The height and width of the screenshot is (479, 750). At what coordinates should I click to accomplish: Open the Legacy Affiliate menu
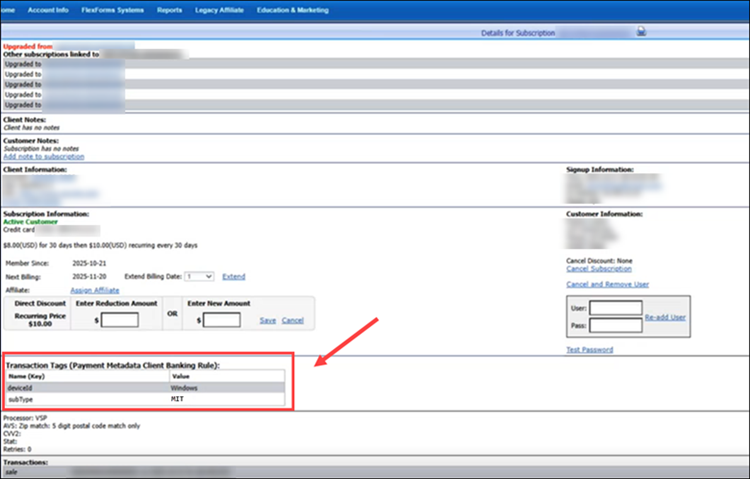coord(219,10)
